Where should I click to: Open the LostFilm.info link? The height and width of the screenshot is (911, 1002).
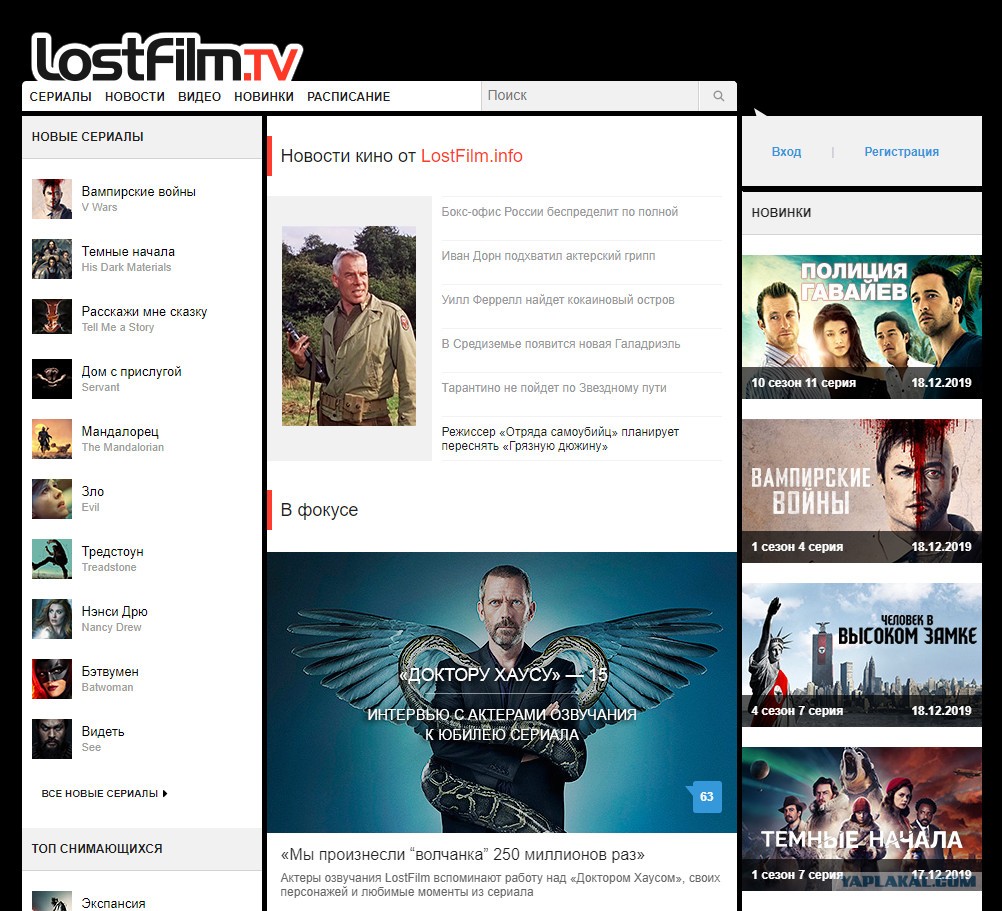472,156
